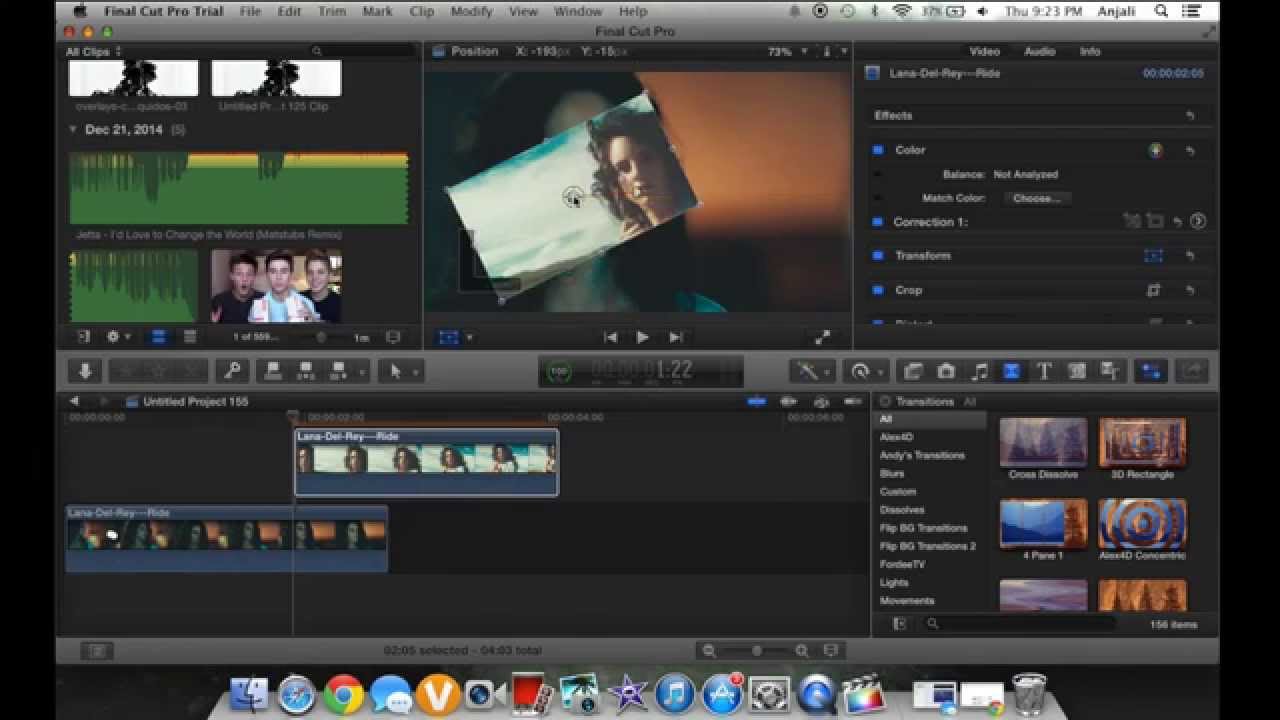This screenshot has height=720, width=1280.
Task: Jump to previous edit in viewer
Action: [610, 338]
